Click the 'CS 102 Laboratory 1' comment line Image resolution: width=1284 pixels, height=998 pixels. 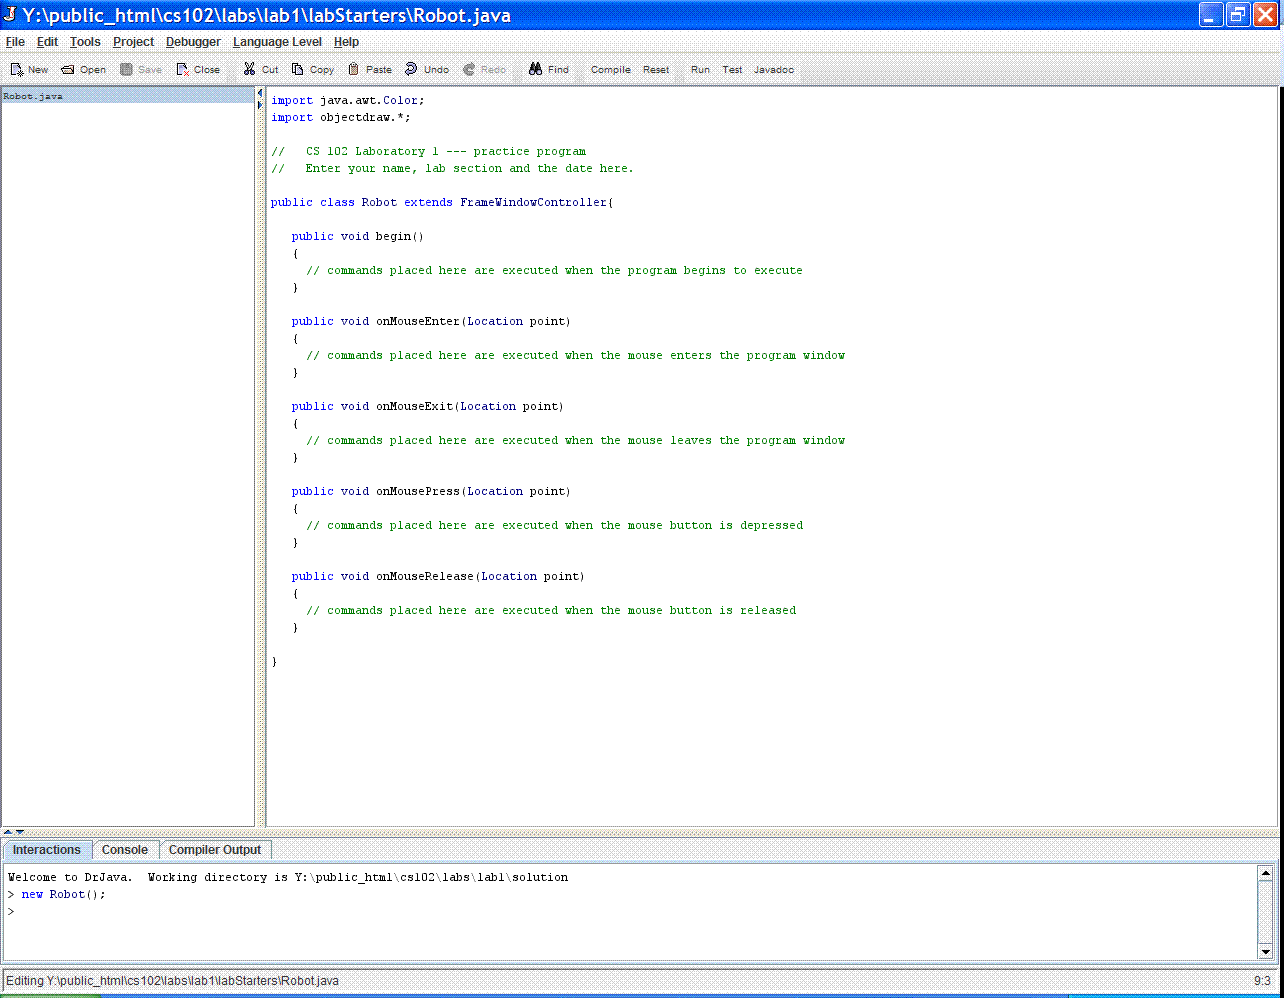(x=429, y=151)
